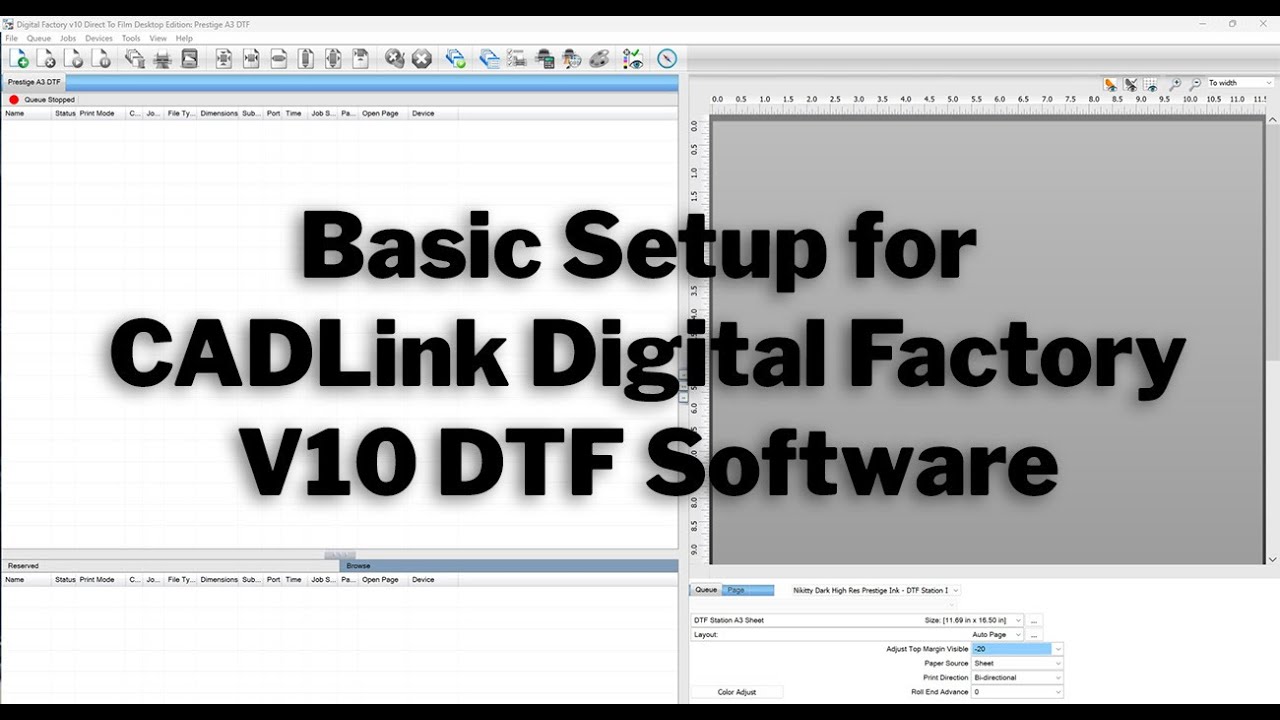1280x720 pixels.
Task: Open the Queue menu
Action: pyautogui.click(x=38, y=38)
